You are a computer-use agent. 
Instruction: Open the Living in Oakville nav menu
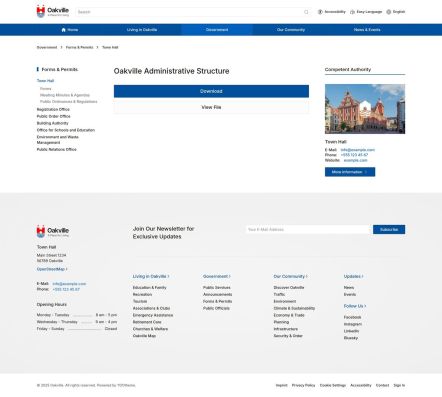click(142, 30)
